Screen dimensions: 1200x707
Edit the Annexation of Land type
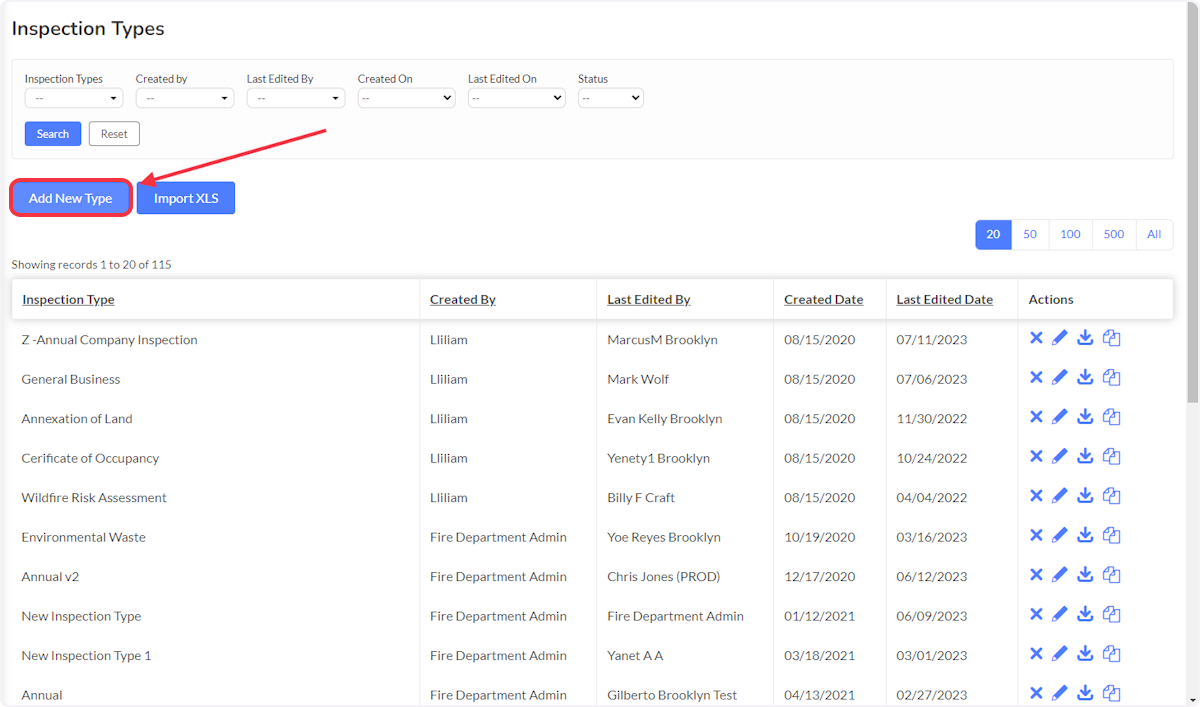point(1060,417)
